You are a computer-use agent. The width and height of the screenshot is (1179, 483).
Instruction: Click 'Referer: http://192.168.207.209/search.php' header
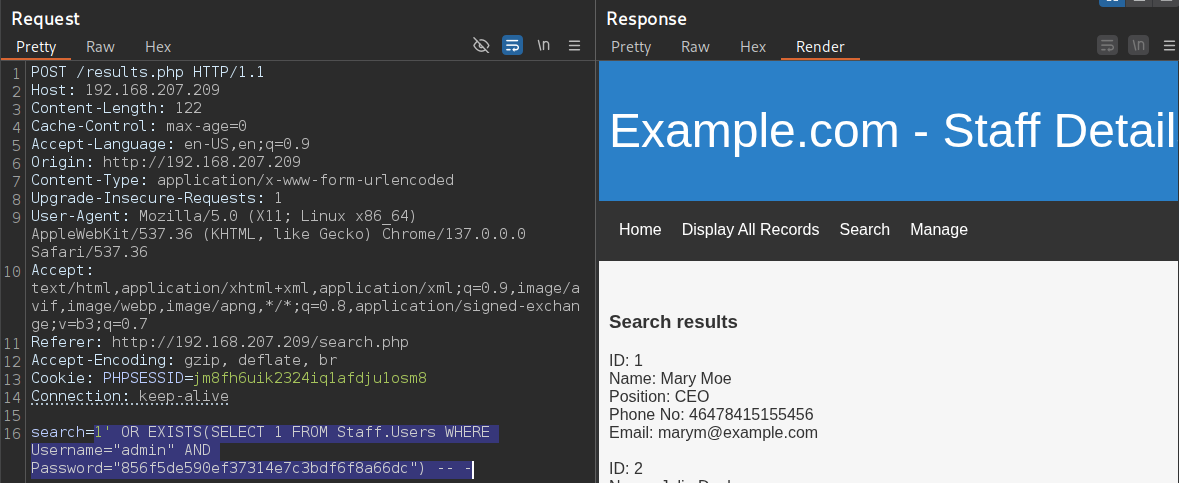[x=220, y=342]
